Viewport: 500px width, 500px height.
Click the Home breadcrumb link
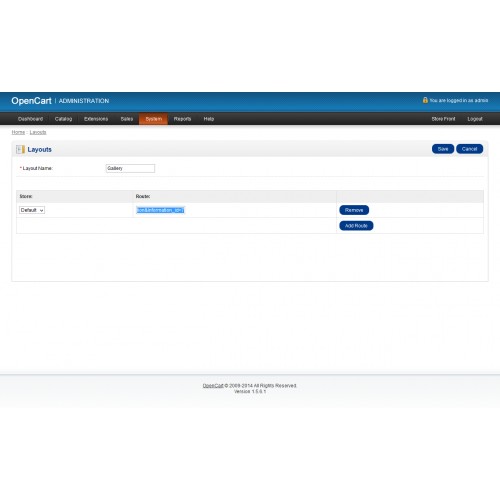pos(18,132)
